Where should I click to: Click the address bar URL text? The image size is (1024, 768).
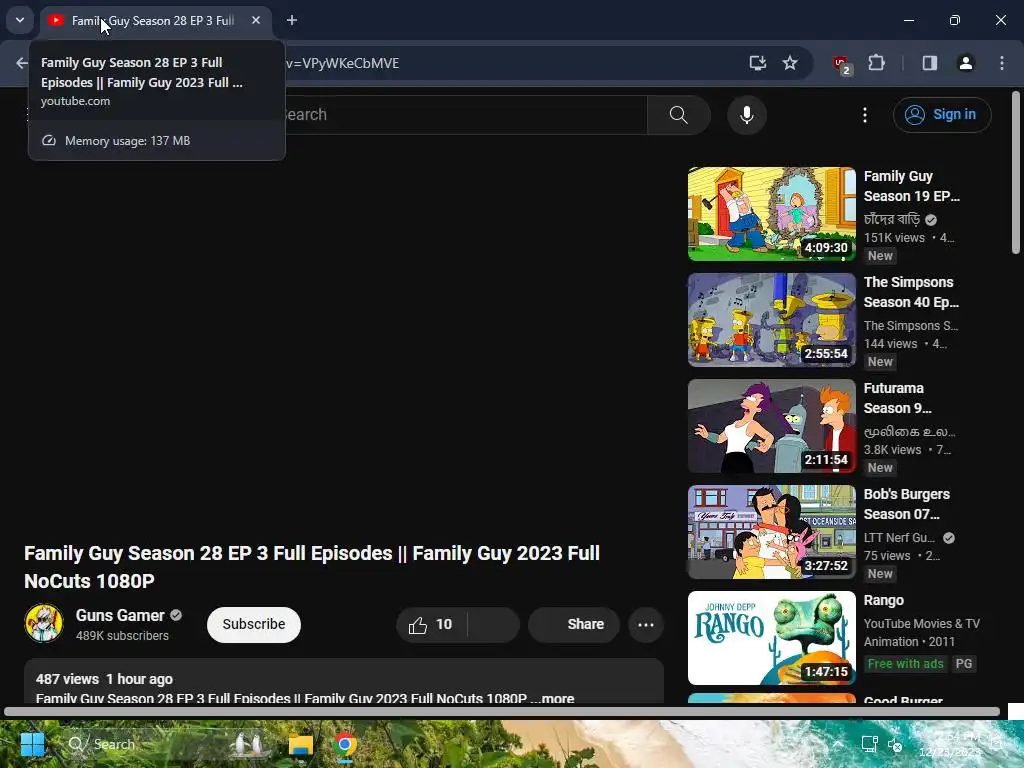342,63
